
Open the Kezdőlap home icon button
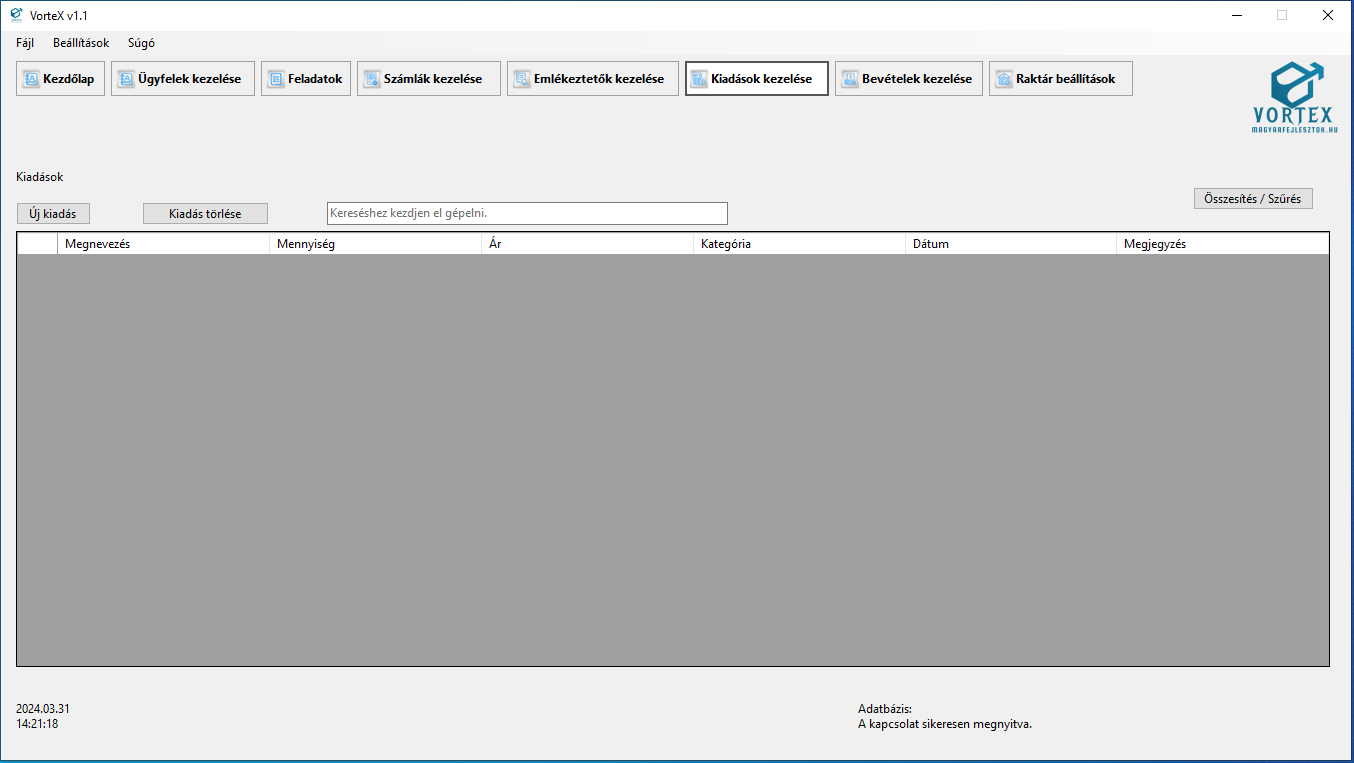click(x=31, y=79)
